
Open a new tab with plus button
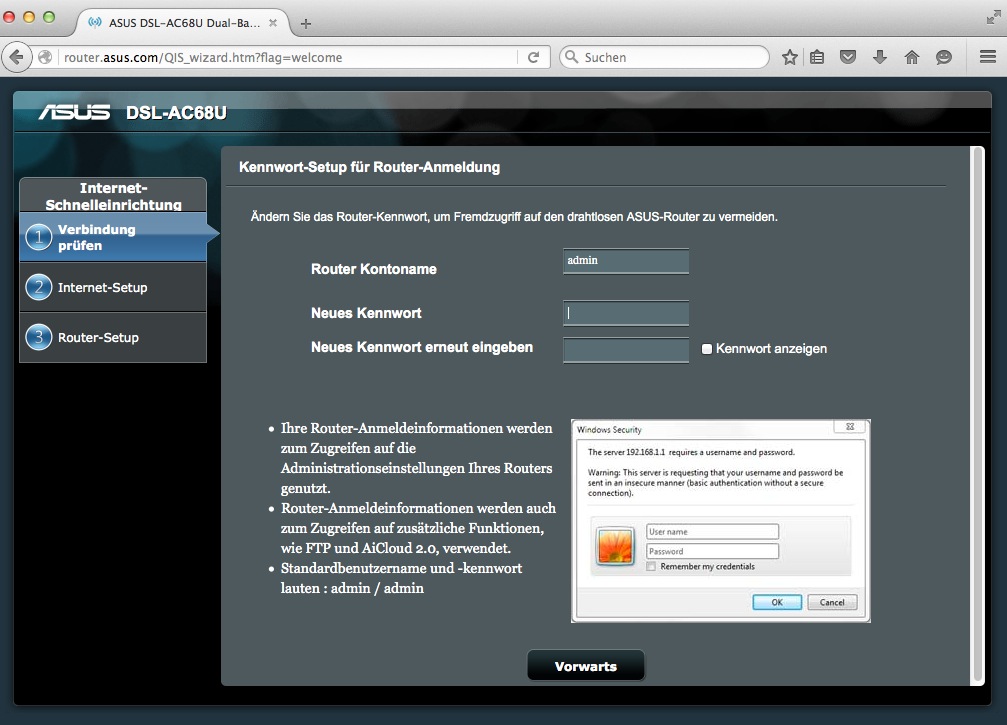pos(306,24)
